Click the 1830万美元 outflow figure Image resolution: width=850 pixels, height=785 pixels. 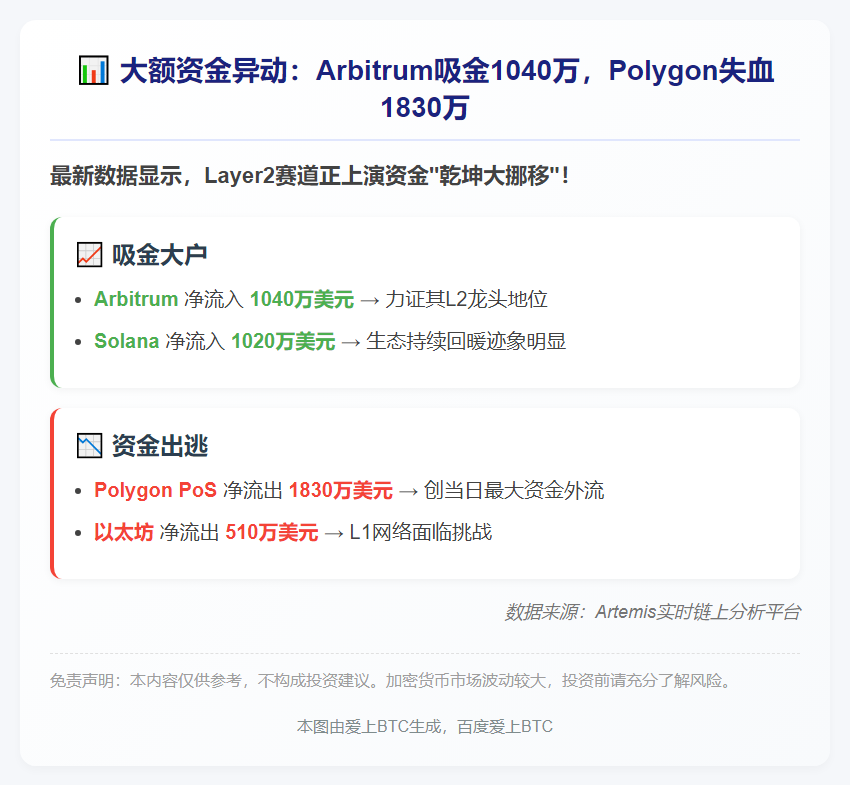[340, 490]
